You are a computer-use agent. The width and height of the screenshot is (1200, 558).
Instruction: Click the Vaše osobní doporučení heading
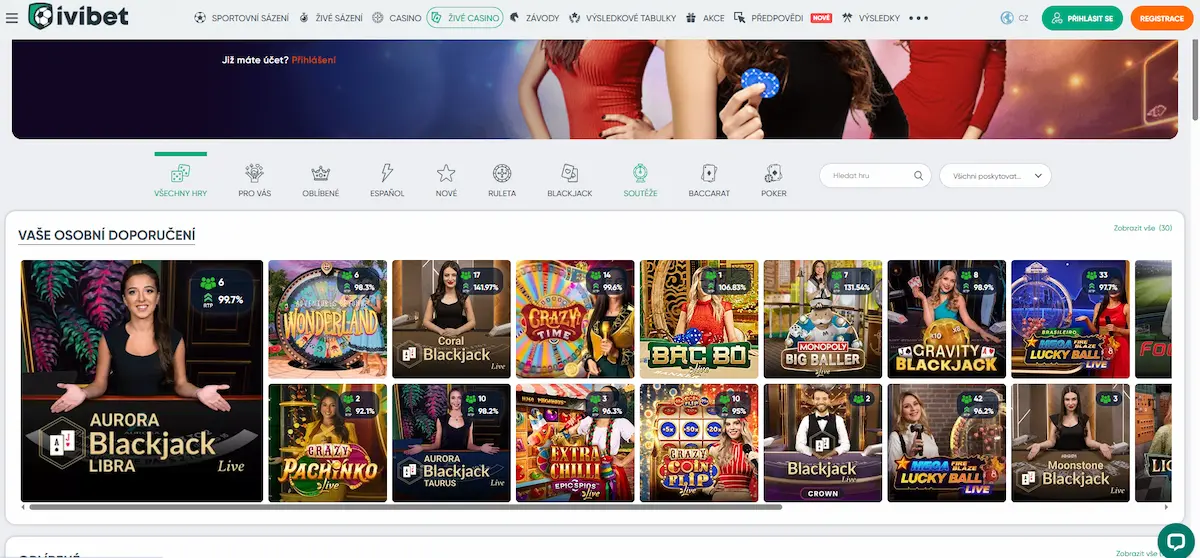pyautogui.click(x=106, y=235)
